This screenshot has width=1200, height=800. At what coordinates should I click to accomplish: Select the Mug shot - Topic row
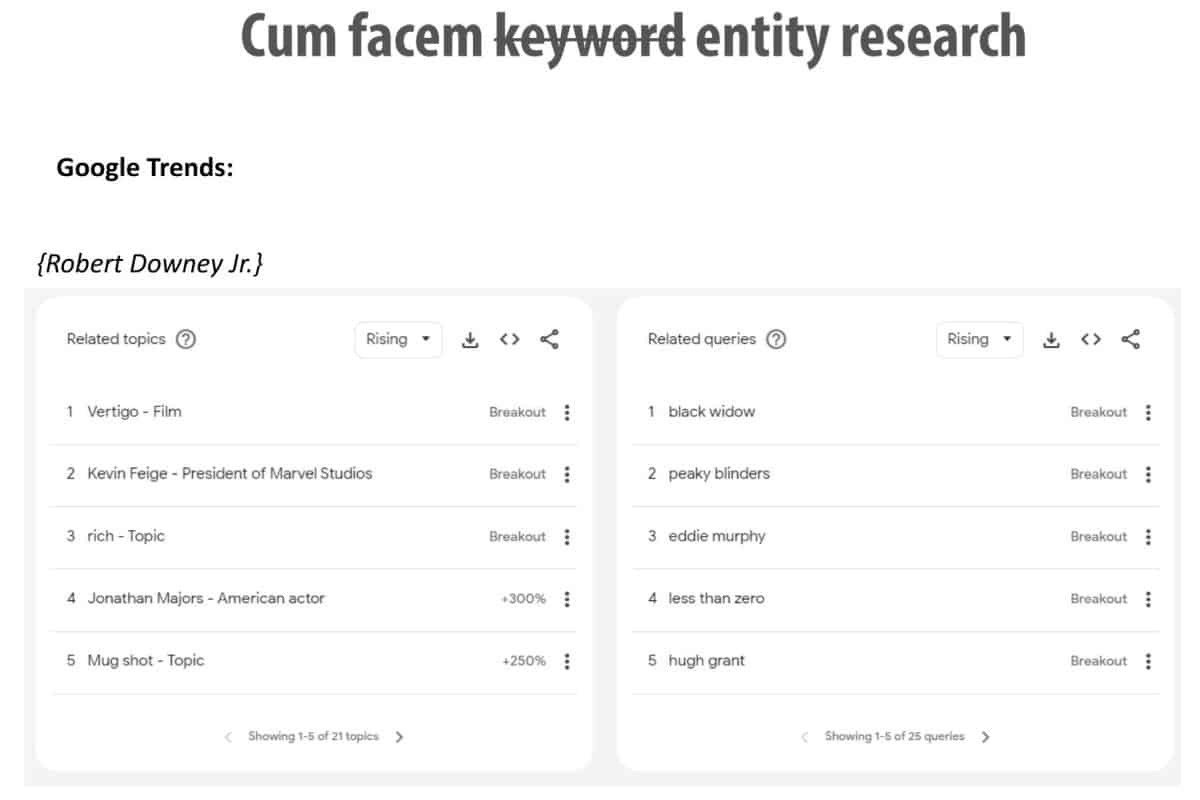[x=145, y=661]
